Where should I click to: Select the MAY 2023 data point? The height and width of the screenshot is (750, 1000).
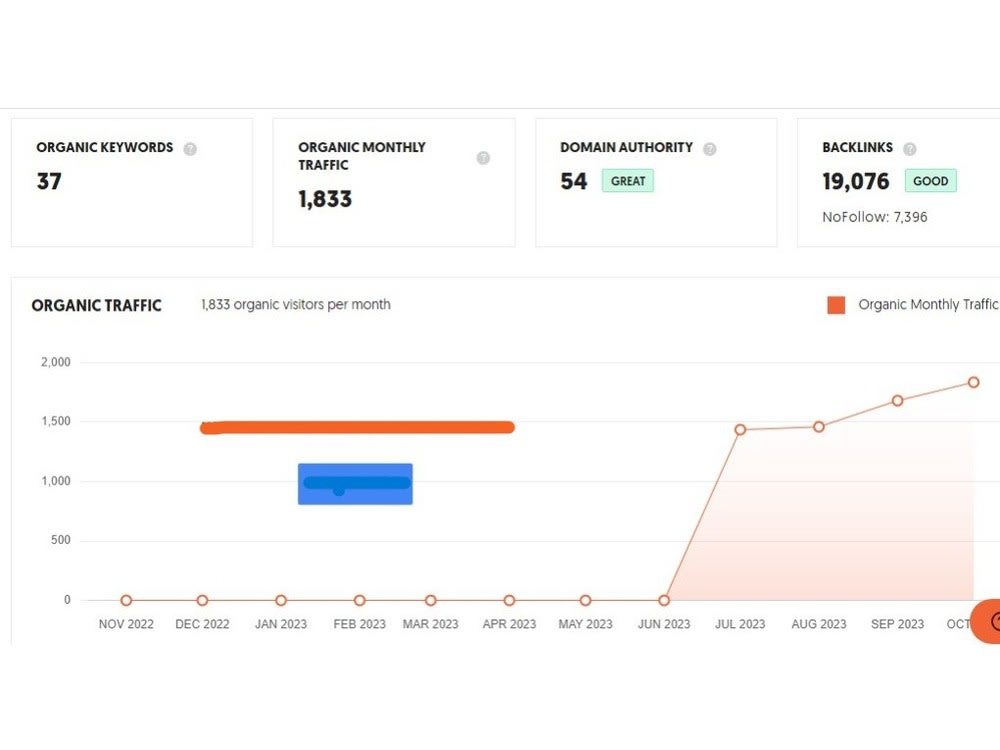pyautogui.click(x=585, y=600)
